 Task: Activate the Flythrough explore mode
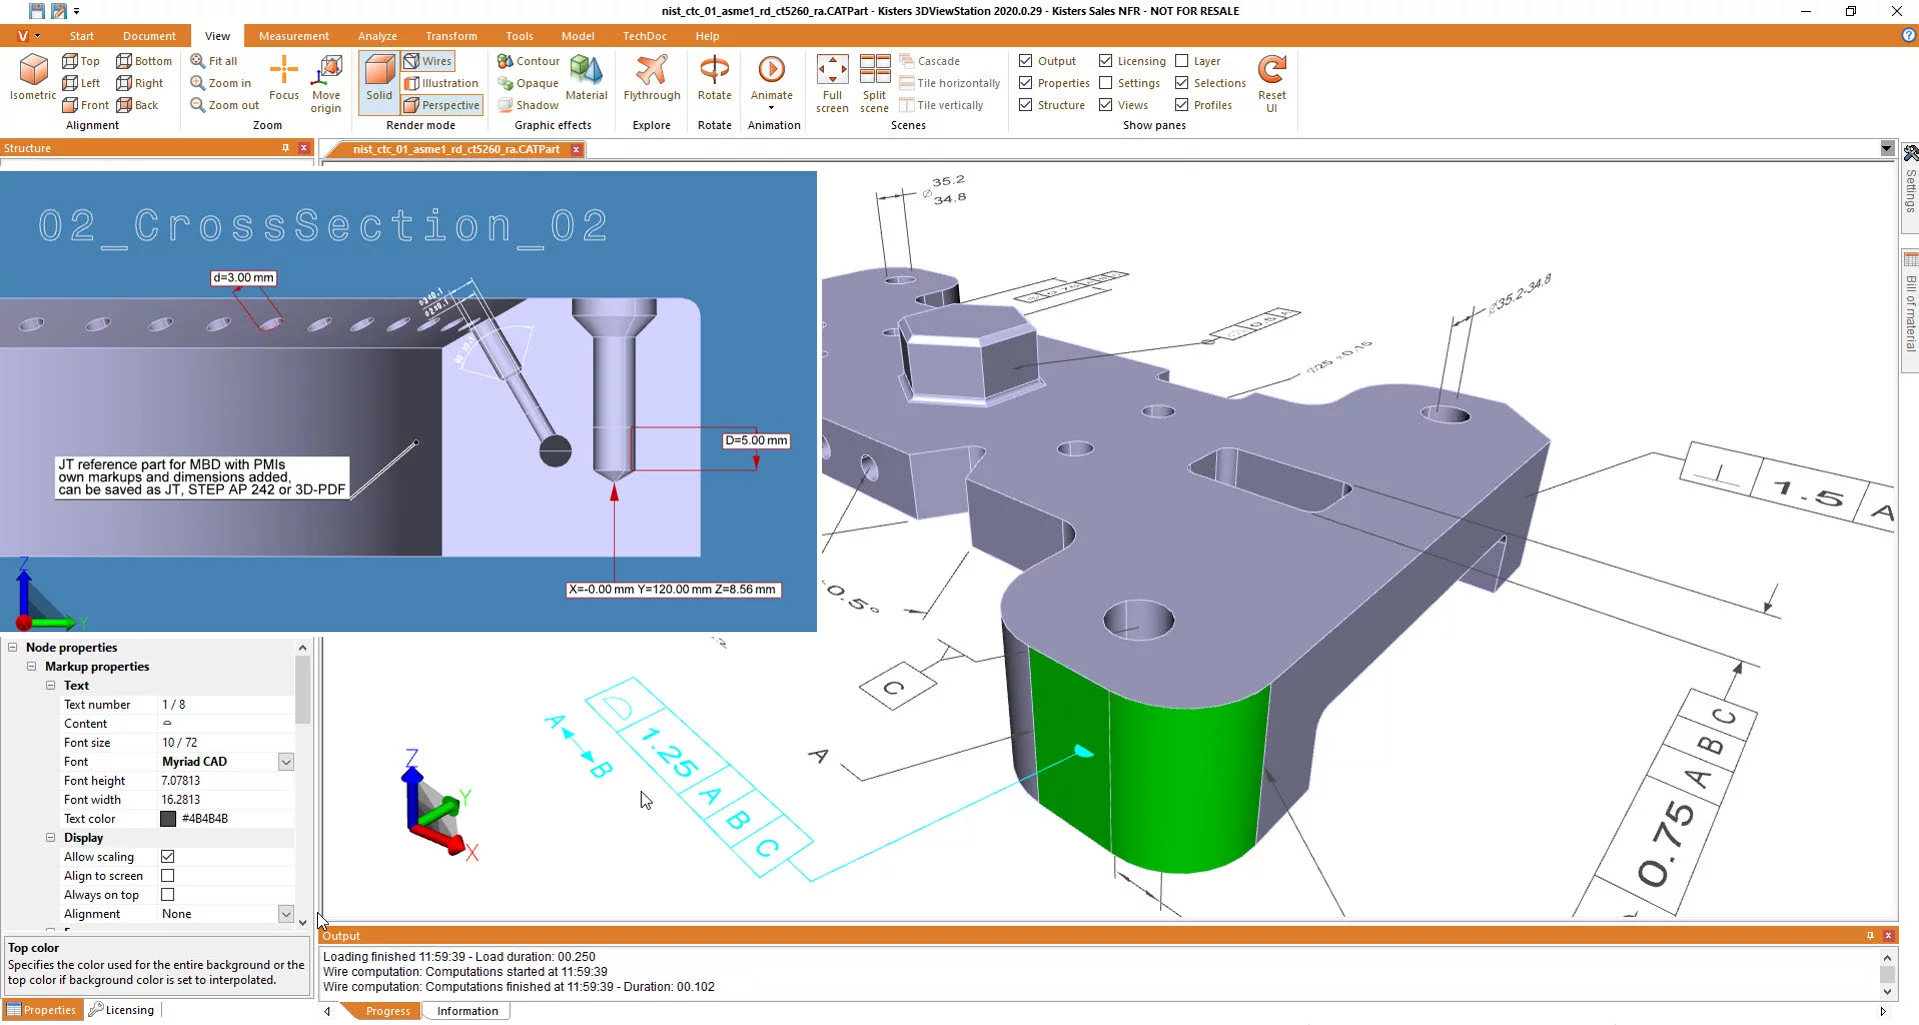pos(651,80)
